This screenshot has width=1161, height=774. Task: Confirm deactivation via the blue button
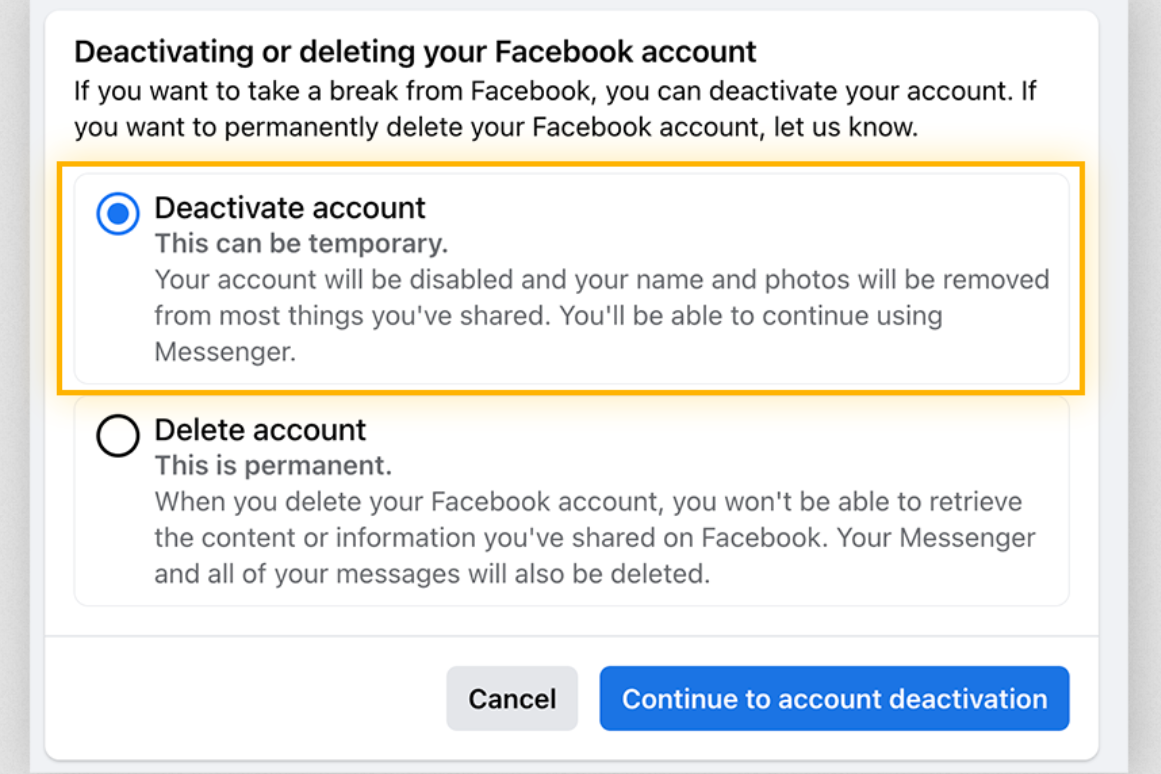click(834, 698)
